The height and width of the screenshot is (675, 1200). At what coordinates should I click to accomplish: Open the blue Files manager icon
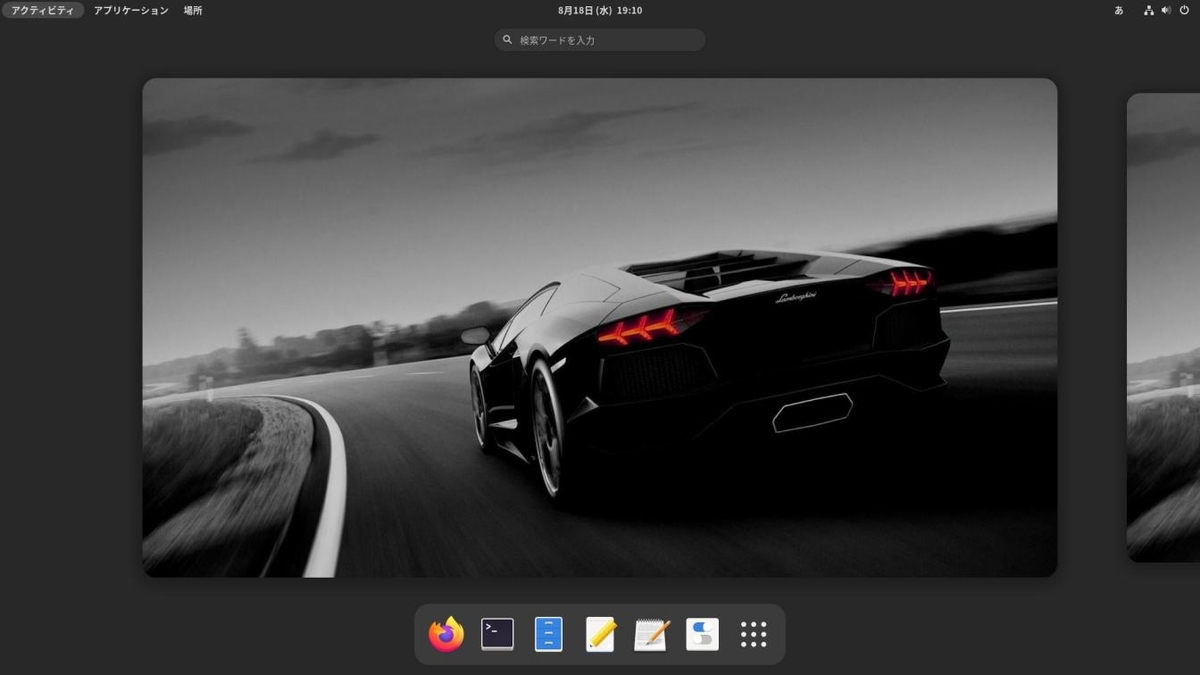coord(548,634)
